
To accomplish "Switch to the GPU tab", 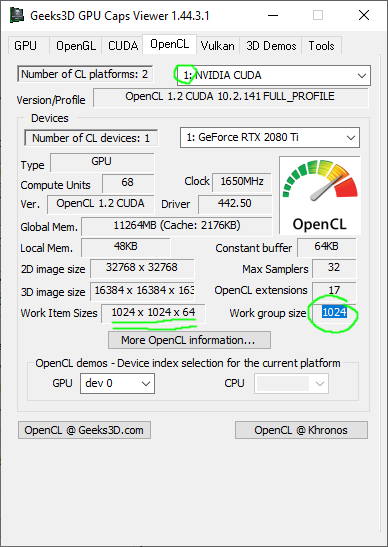I will point(25,46).
